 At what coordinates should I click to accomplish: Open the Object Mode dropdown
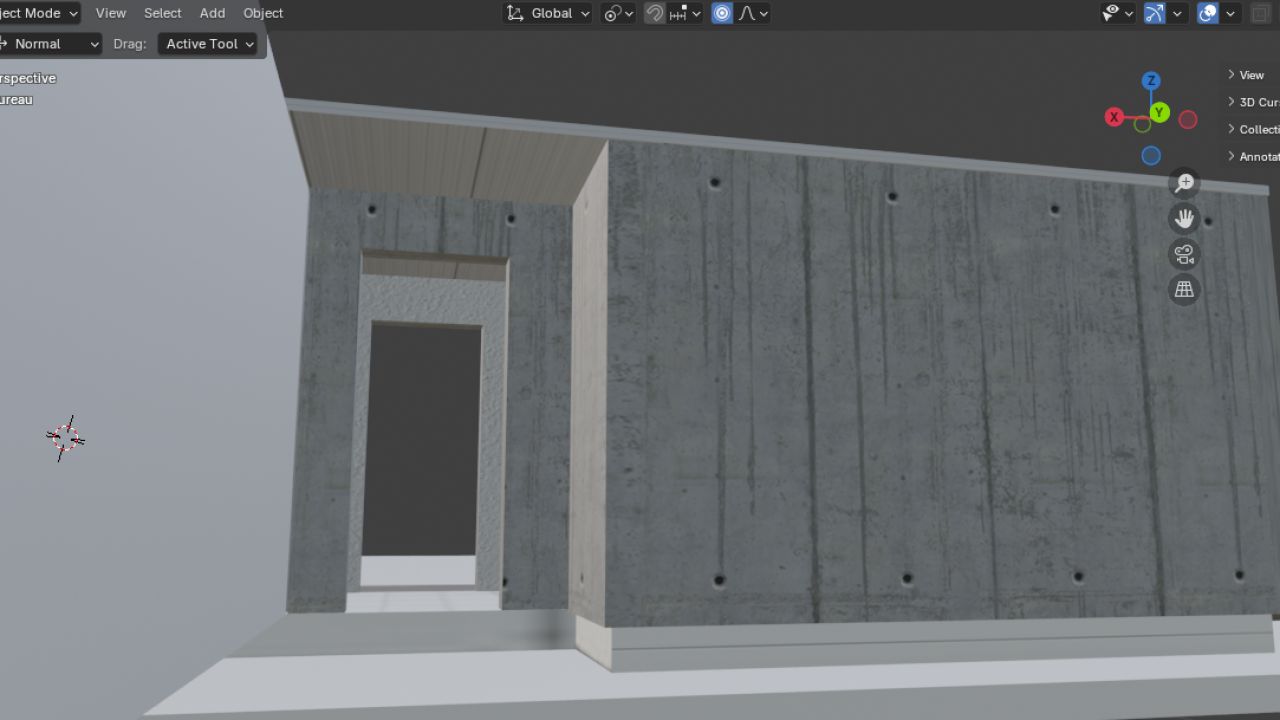tap(40, 13)
